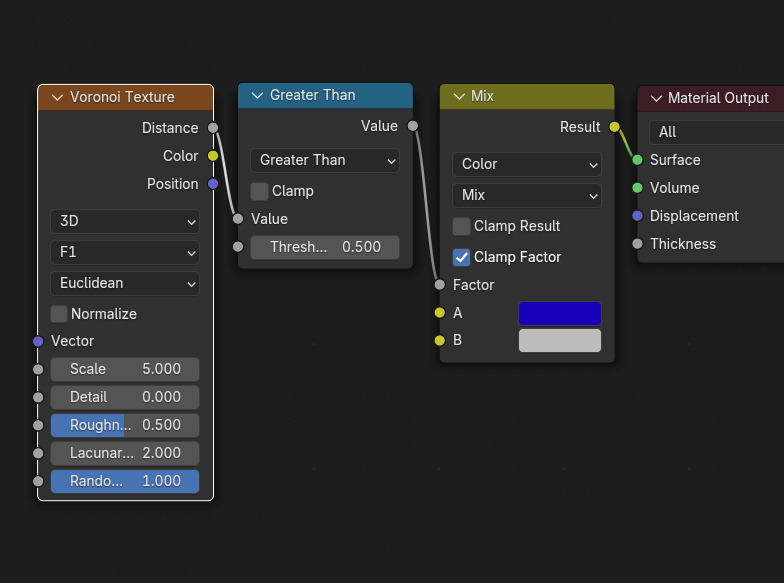Select the Material Output node header

[710, 98]
